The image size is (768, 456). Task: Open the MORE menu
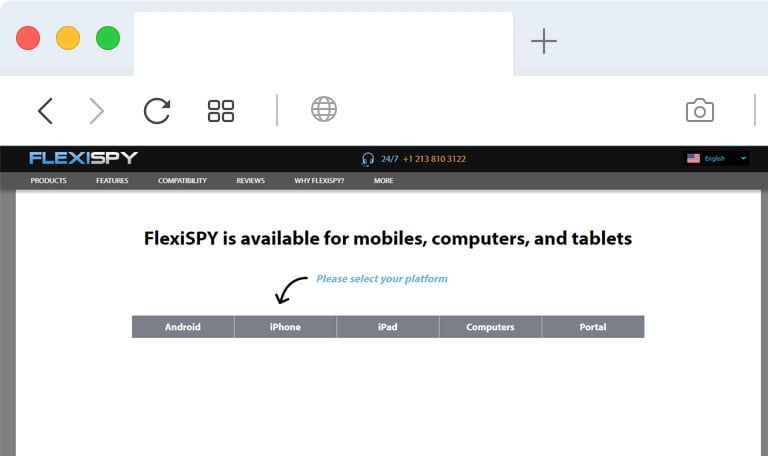(384, 181)
